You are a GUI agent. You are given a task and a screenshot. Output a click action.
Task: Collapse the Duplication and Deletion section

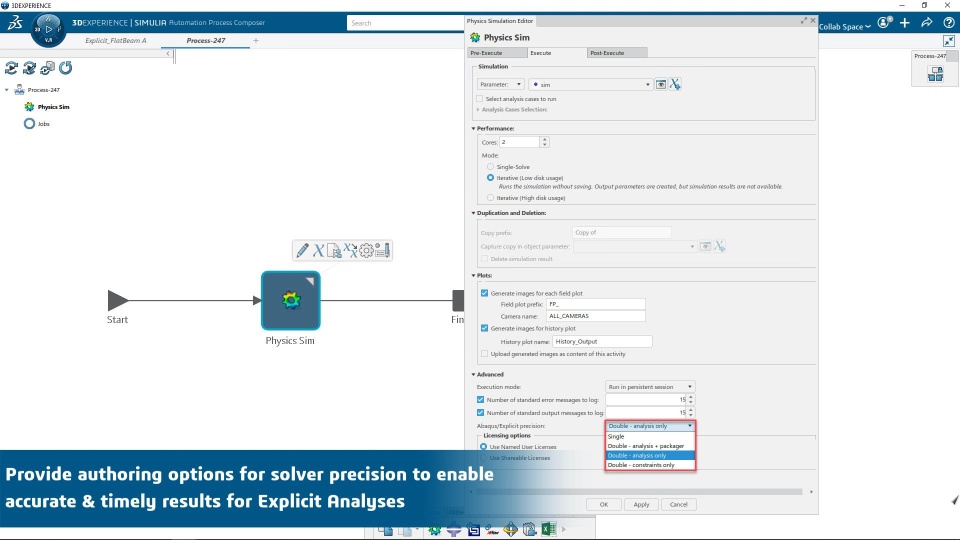coord(473,213)
